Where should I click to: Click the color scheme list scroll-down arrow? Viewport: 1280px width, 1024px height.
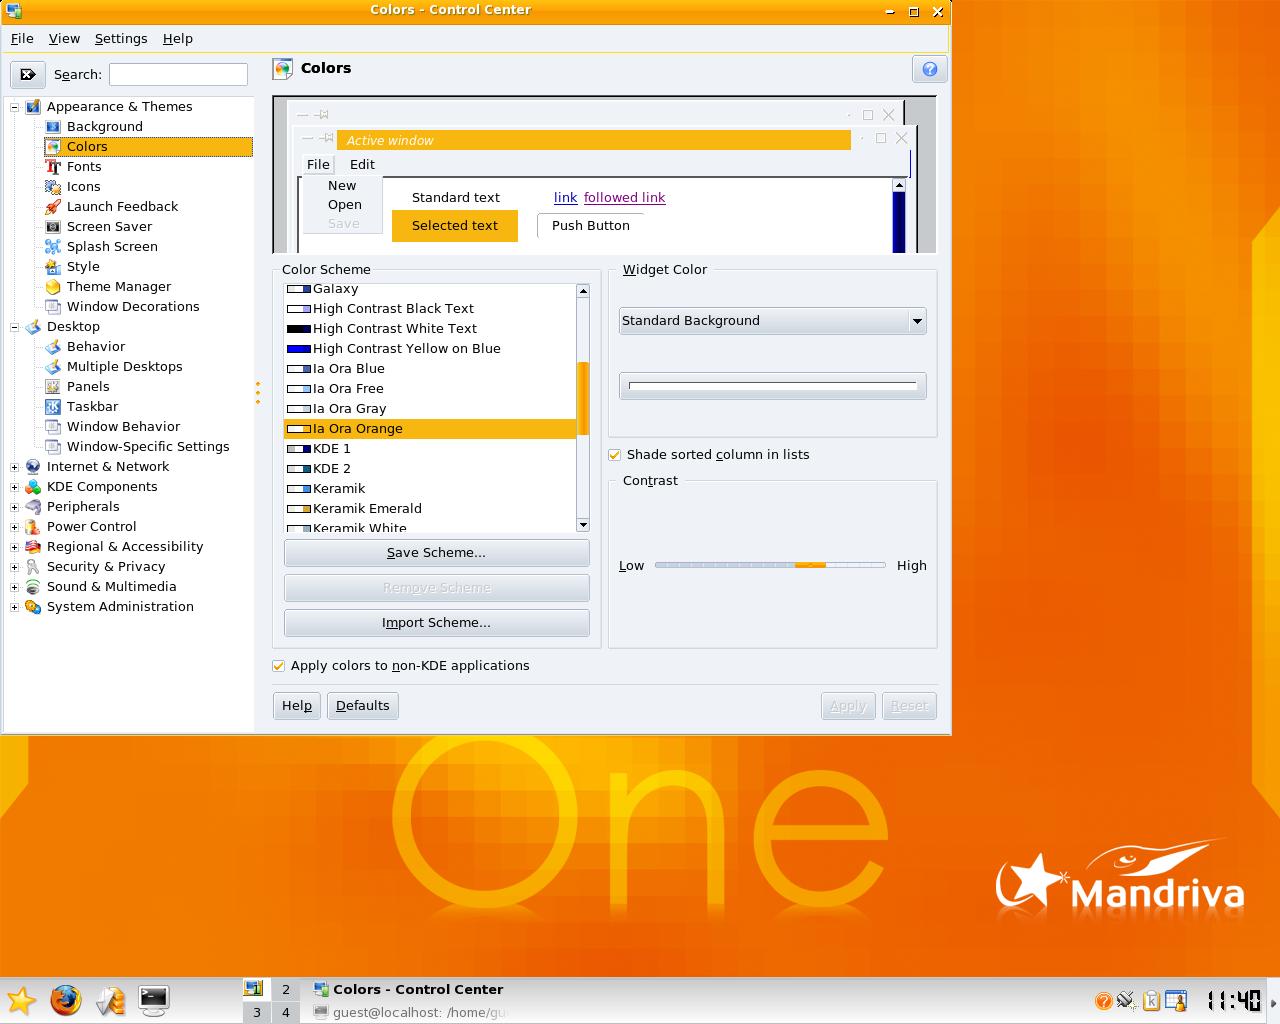click(583, 525)
